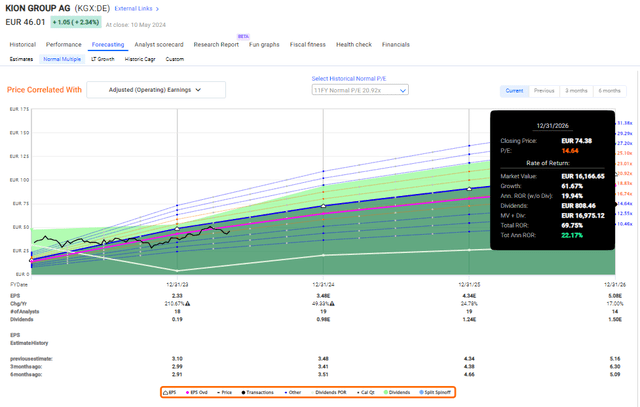Switch to the Historical tab
The image size is (640, 407).
pos(23,44)
